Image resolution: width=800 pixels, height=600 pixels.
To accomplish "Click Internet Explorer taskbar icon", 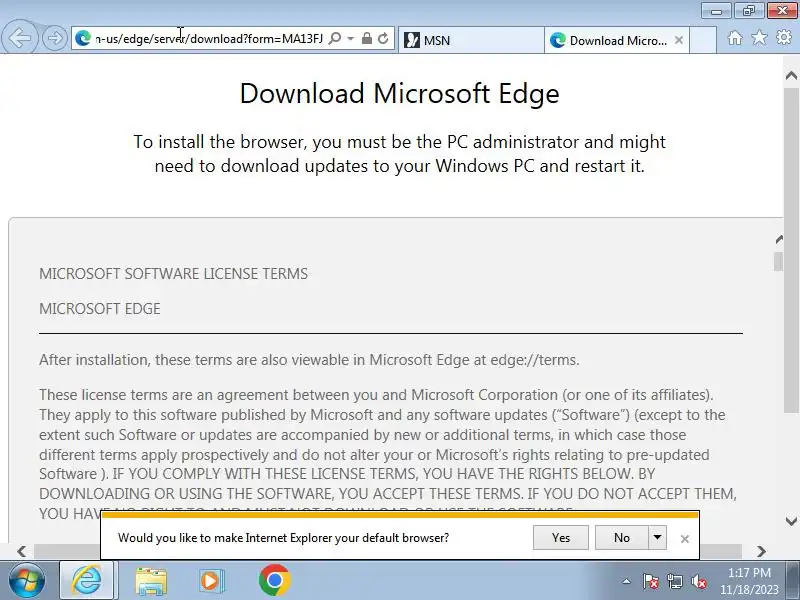I will 87,581.
